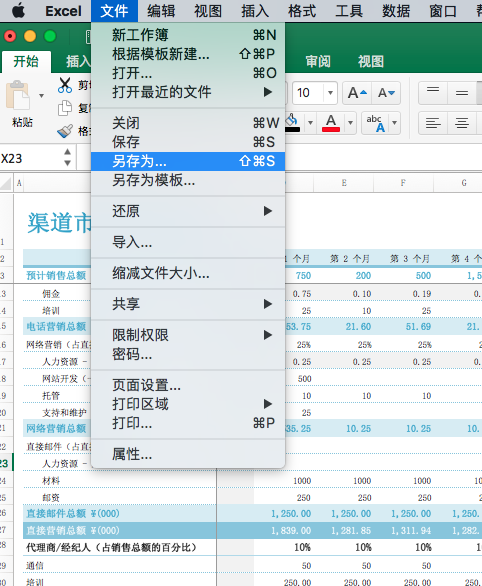Open the 编辑 menu in menu bar
This screenshot has height=586, width=482.
[x=161, y=11]
